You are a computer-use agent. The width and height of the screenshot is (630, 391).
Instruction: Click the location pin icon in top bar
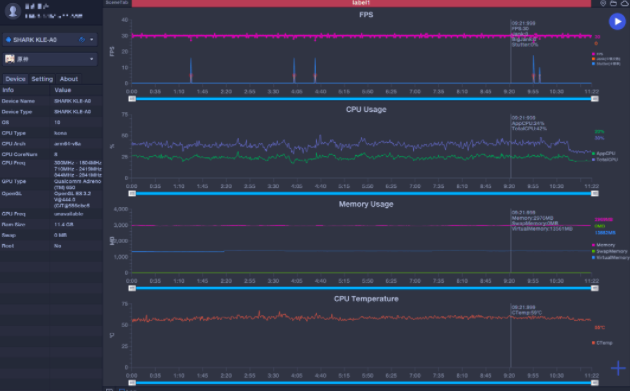pyautogui.click(x=603, y=3)
